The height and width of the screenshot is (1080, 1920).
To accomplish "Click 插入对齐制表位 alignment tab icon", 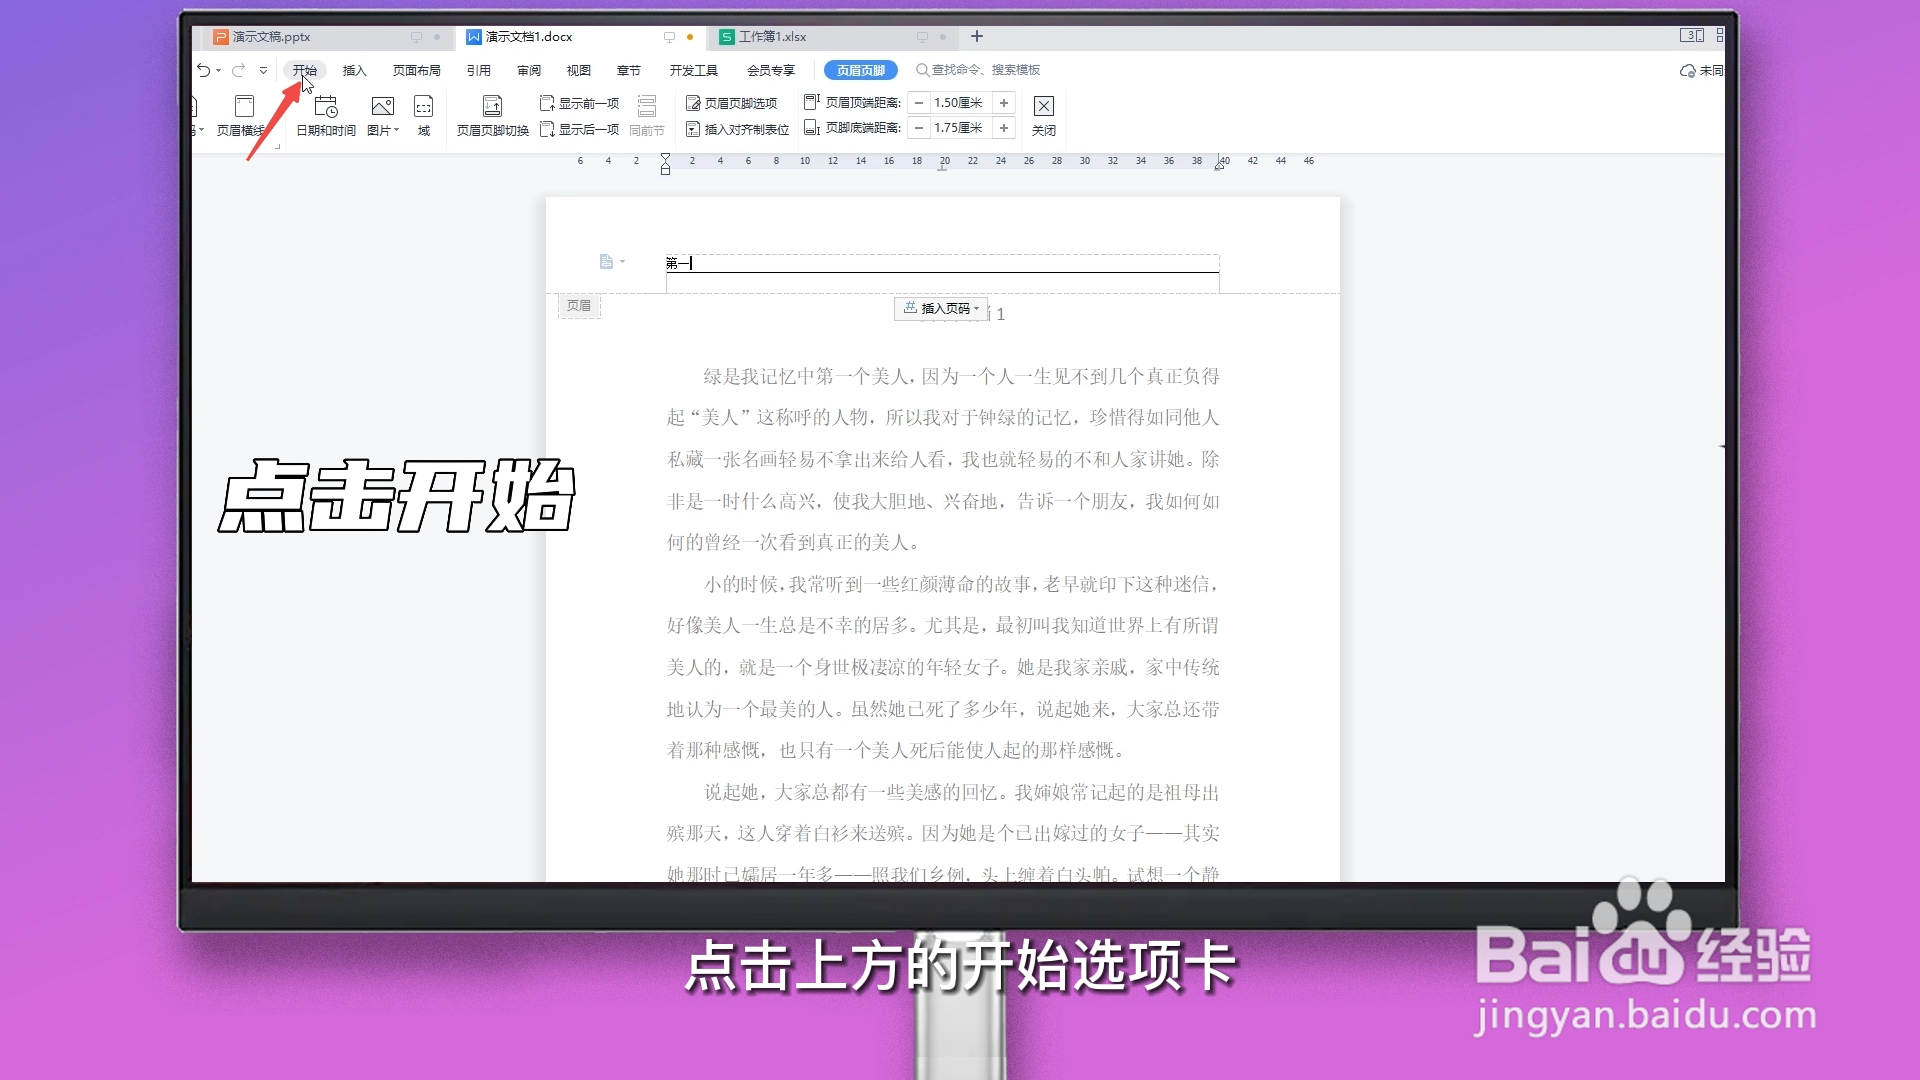I will click(736, 128).
